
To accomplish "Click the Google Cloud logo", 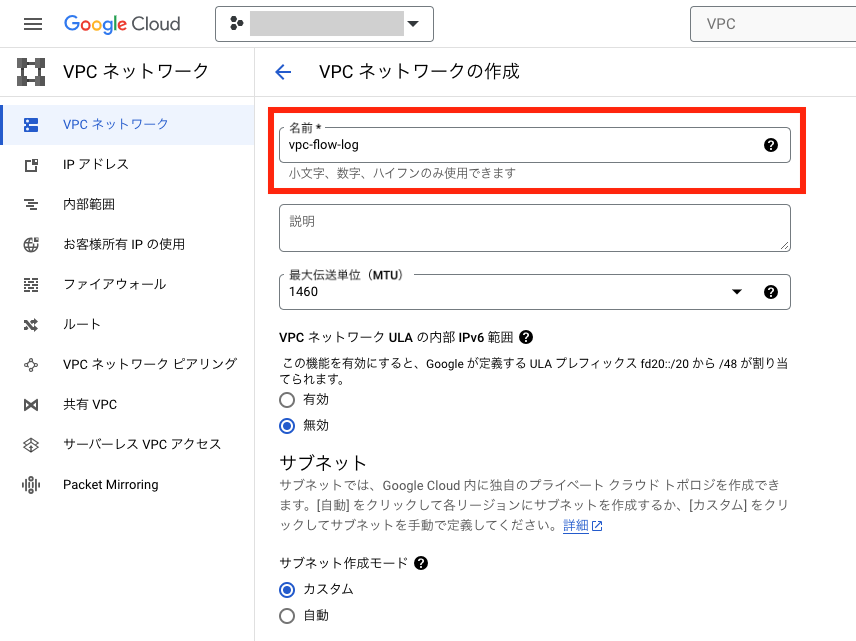I will [x=122, y=24].
